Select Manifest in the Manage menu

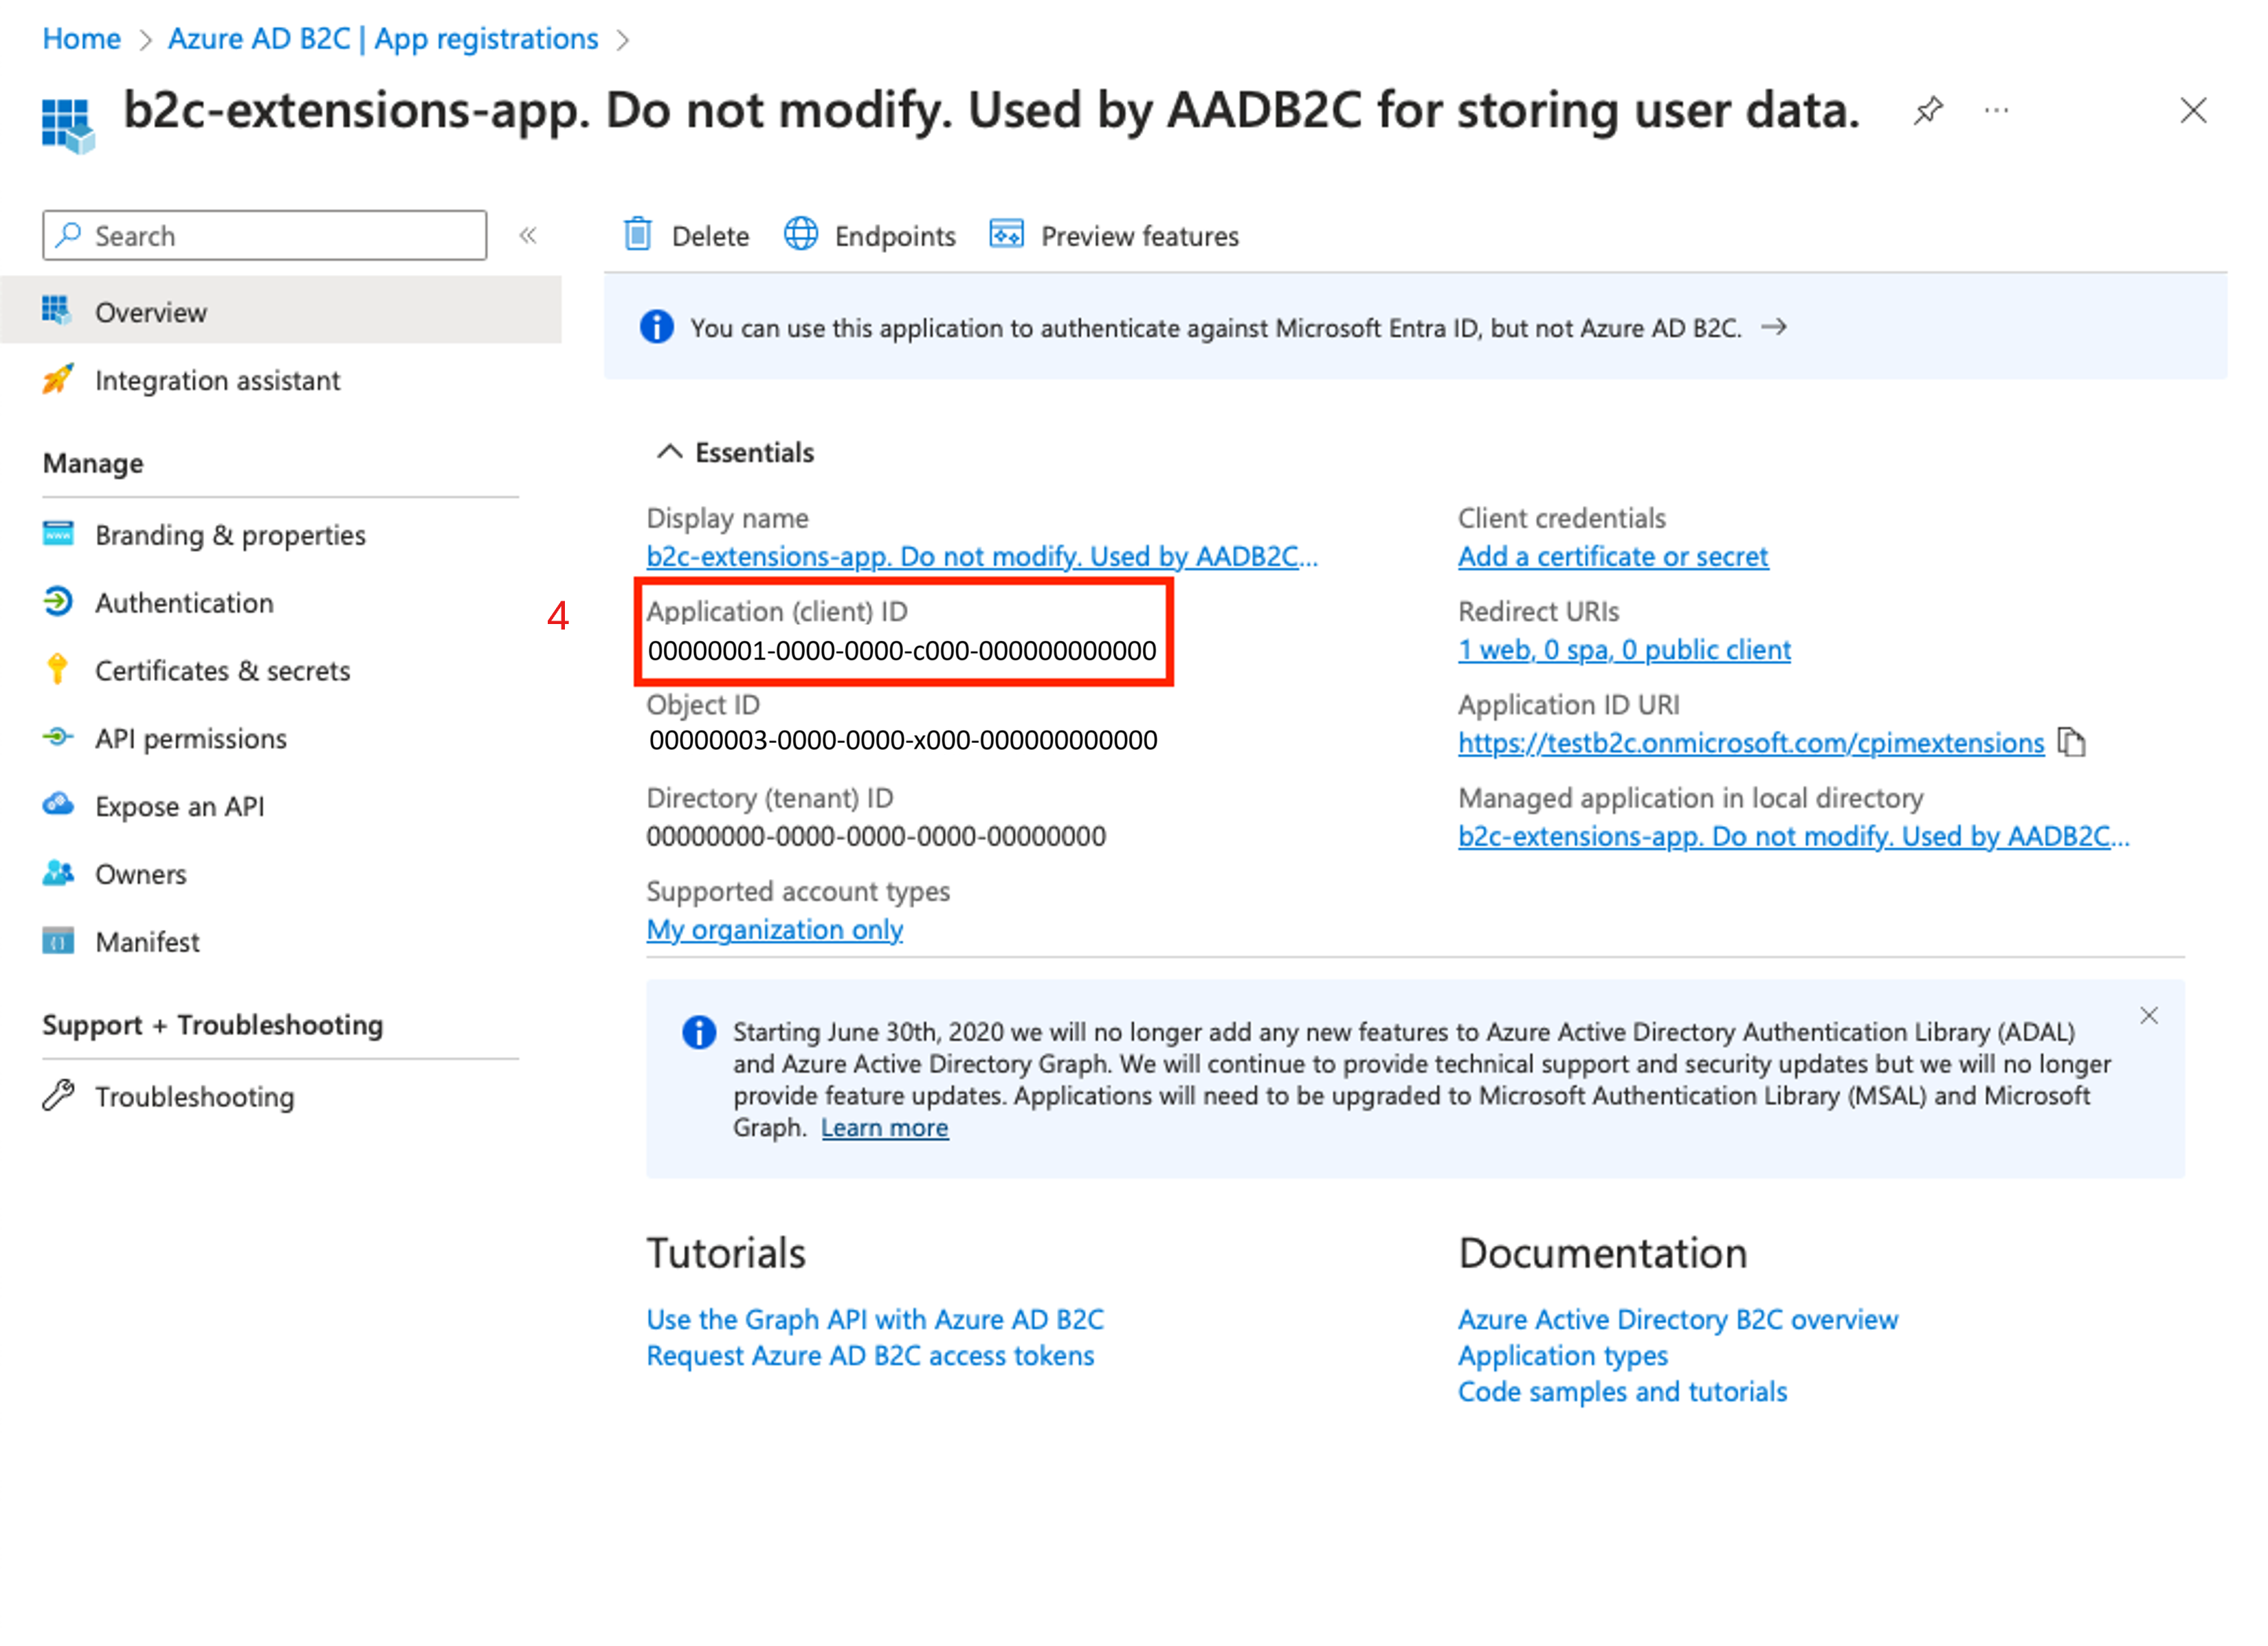[147, 942]
